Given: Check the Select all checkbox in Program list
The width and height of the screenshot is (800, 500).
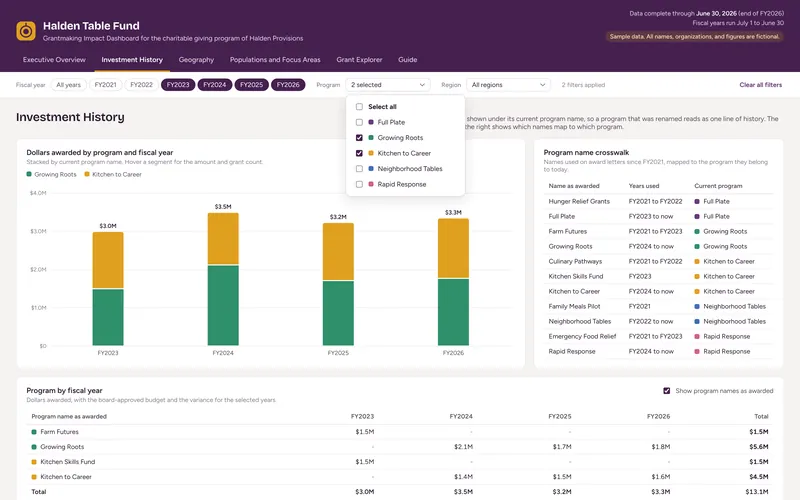Looking at the screenshot, I should click(x=359, y=107).
